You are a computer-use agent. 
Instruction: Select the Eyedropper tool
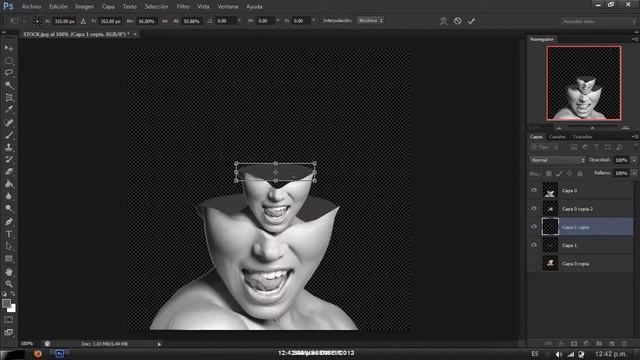tap(9, 109)
